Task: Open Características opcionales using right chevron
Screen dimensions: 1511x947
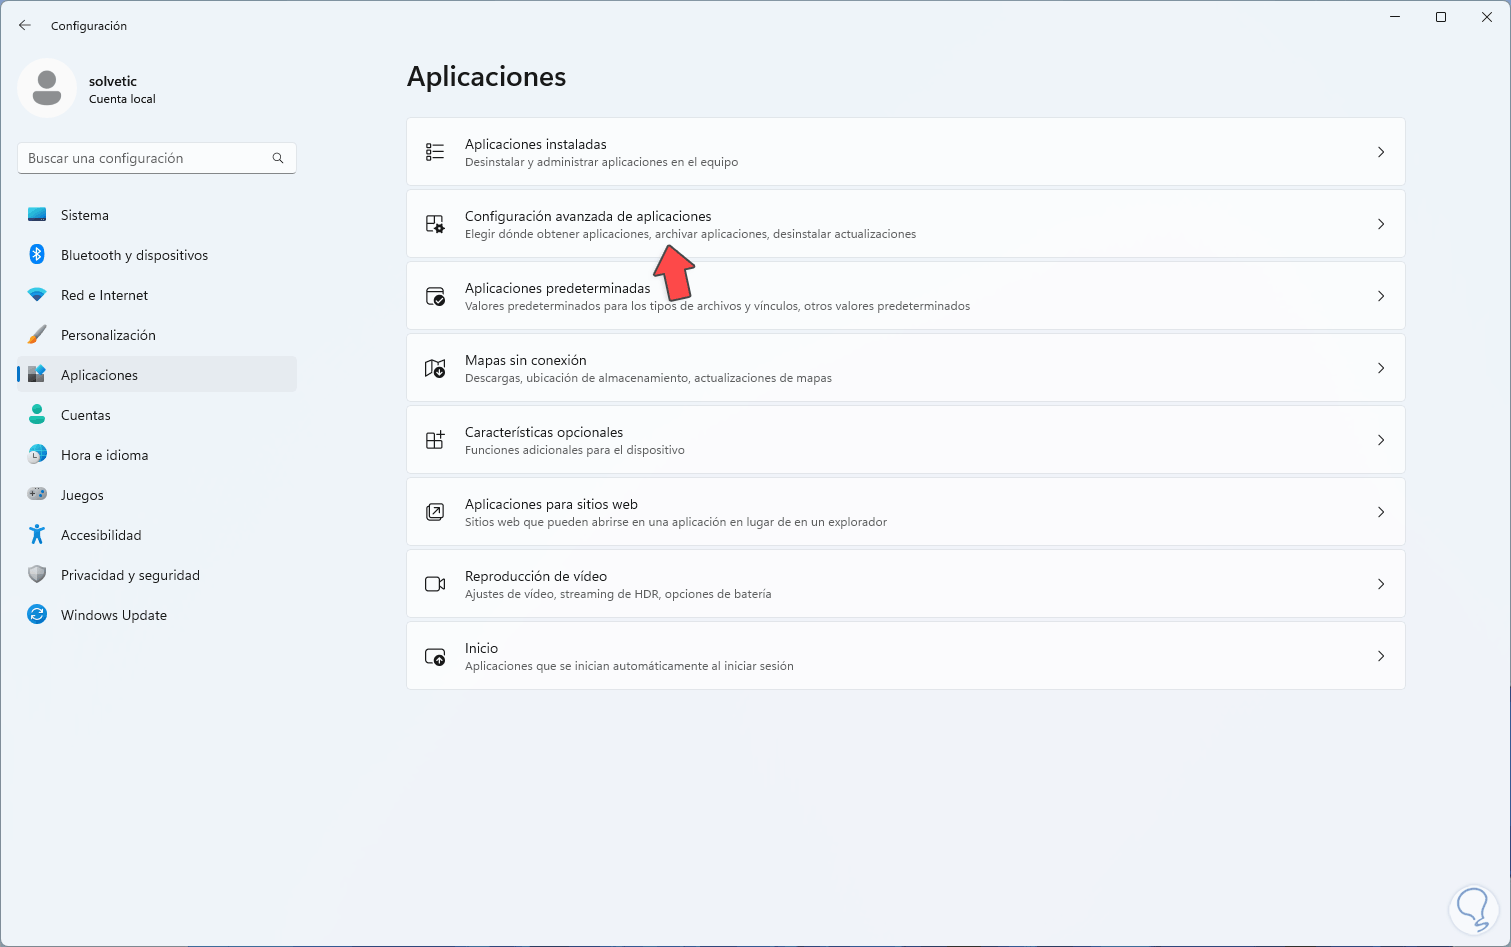Action: pyautogui.click(x=1381, y=440)
